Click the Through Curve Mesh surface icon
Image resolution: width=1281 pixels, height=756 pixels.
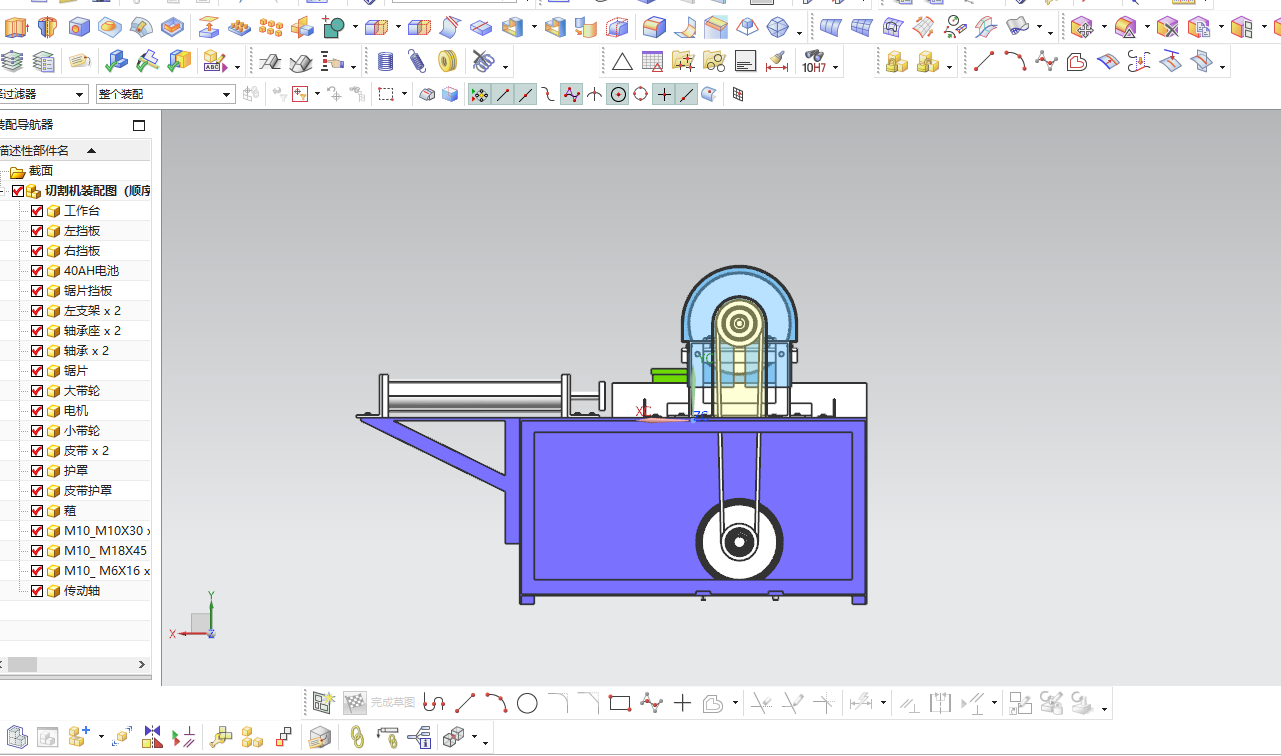(861, 27)
